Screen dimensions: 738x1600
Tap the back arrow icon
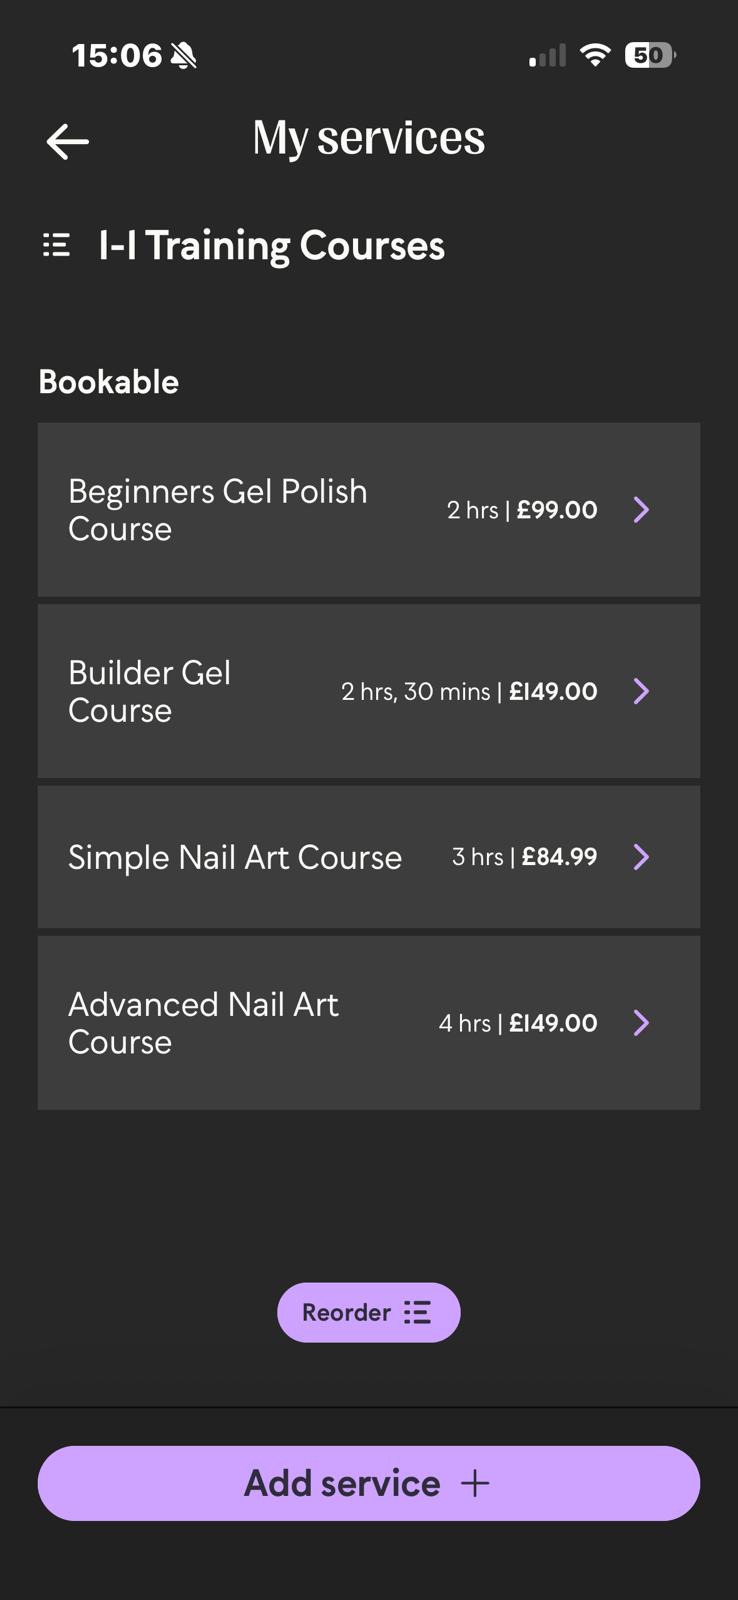coord(68,141)
